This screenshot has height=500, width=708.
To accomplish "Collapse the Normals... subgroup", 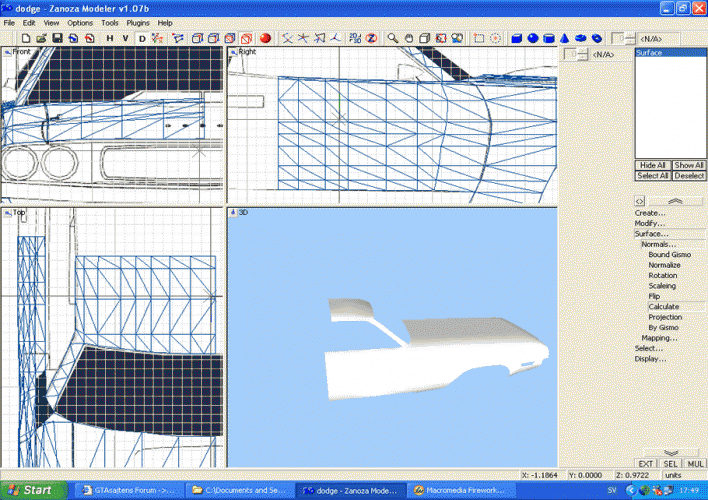I will (x=658, y=244).
